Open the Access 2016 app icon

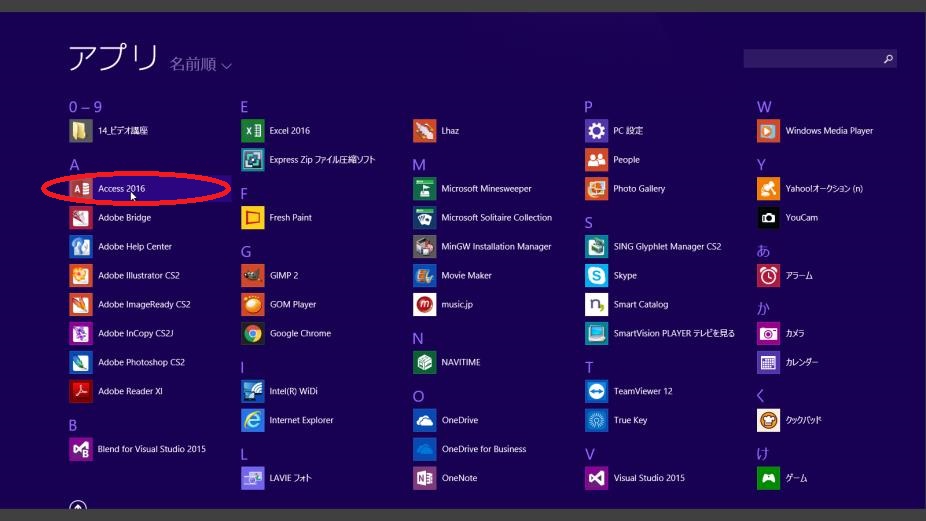(80, 188)
